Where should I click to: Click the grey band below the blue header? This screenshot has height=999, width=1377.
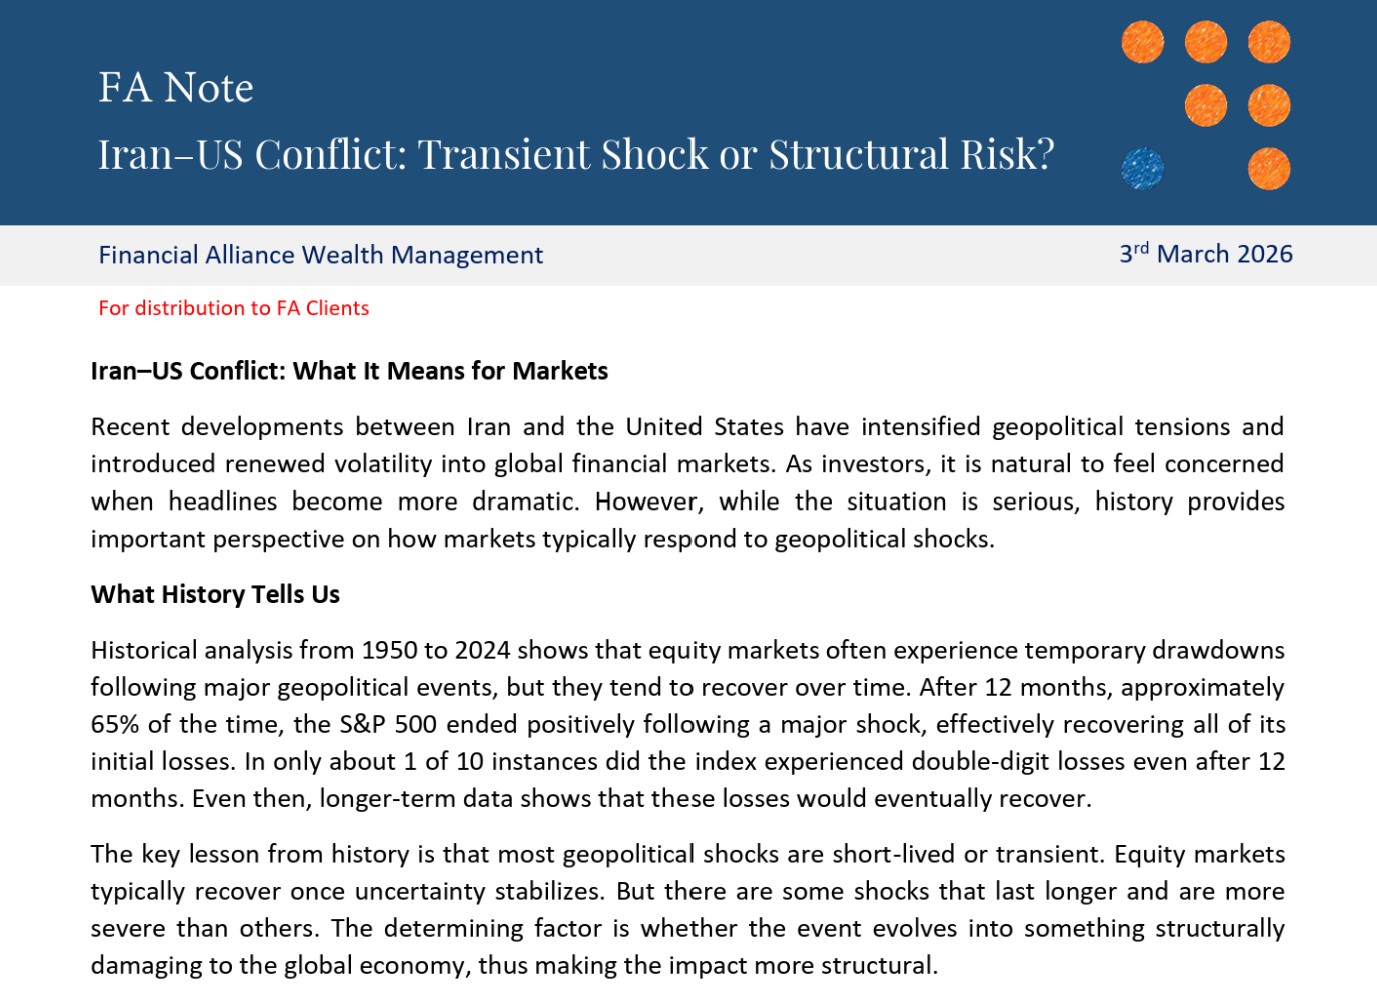(x=800, y=255)
